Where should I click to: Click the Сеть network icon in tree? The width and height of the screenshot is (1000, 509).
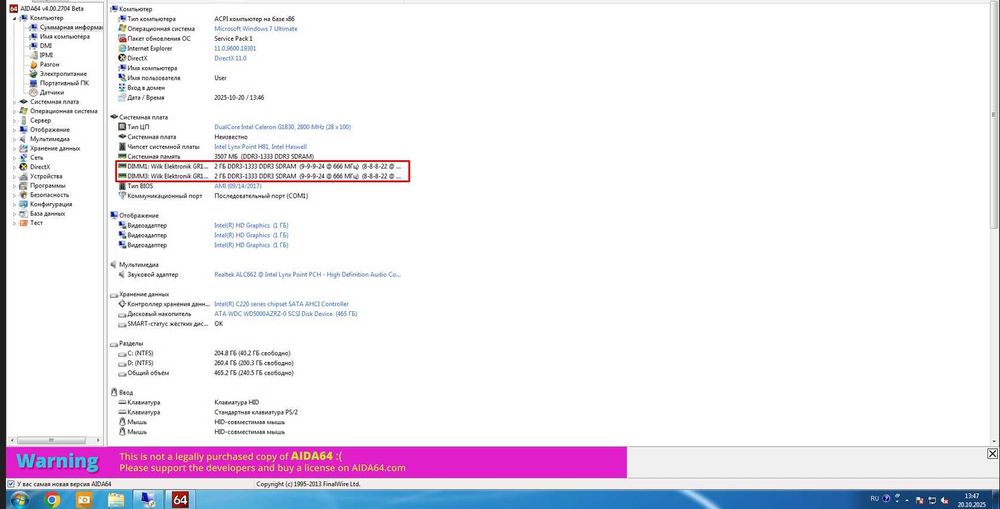(x=24, y=158)
